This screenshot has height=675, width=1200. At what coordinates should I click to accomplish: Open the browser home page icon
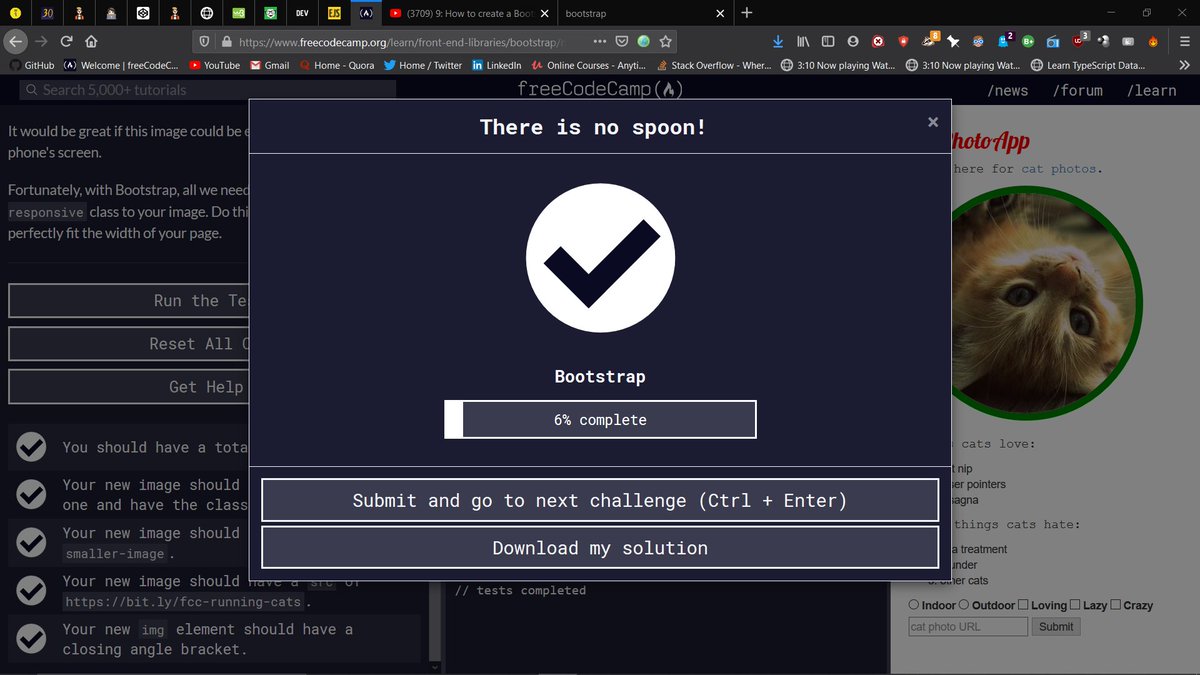91,42
